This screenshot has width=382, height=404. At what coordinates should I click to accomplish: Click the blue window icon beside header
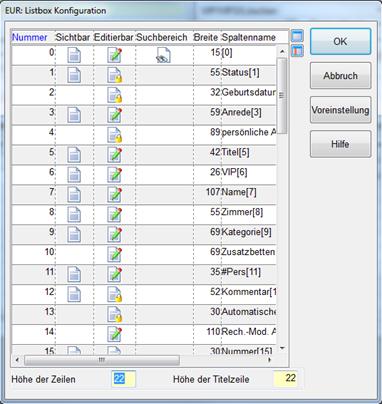[297, 36]
